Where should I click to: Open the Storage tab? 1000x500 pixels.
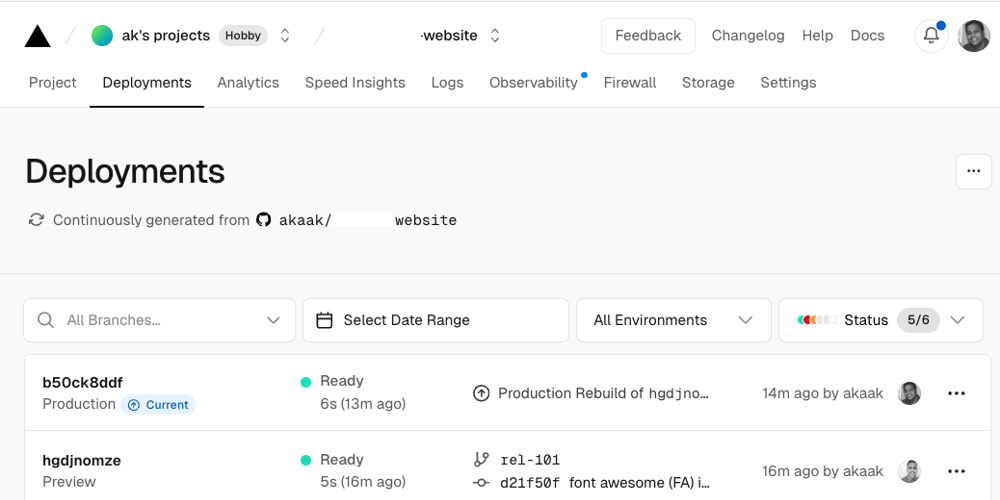coord(708,83)
